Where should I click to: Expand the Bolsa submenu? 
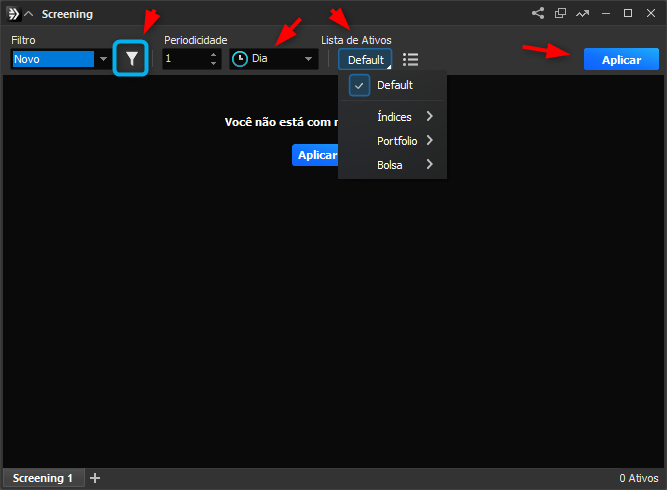click(403, 165)
